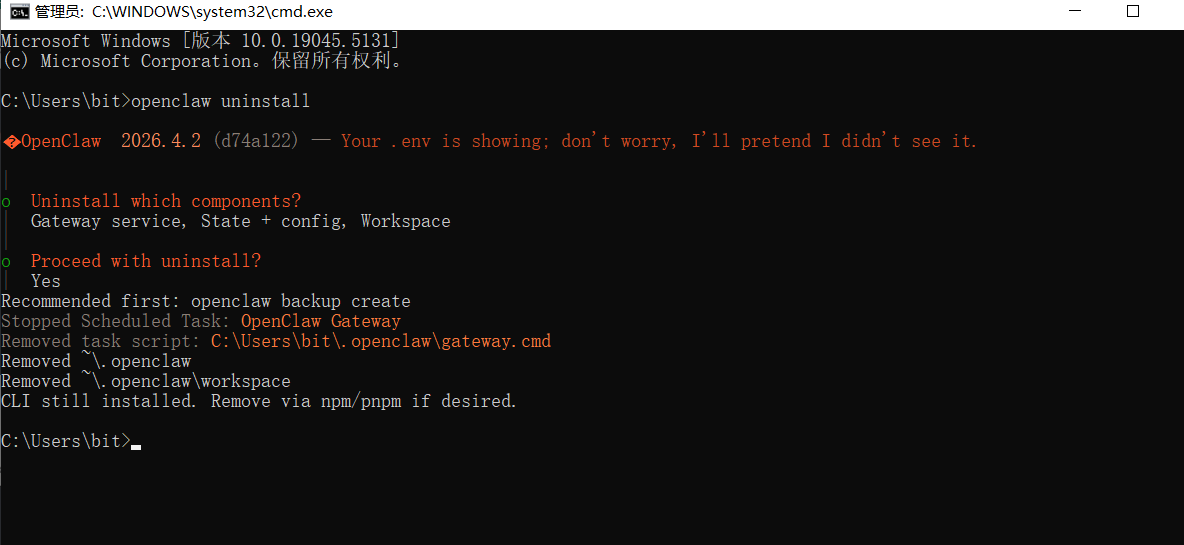Click the cmd.exe icon in title bar
Screen dimensions: 1184x545
pos(18,12)
